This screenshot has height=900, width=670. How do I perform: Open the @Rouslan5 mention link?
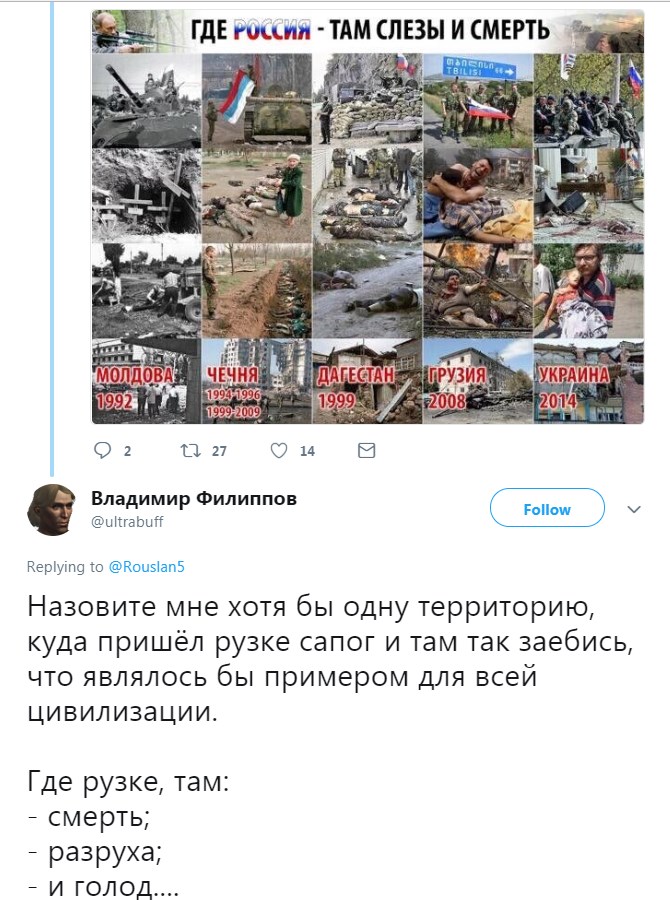click(146, 567)
